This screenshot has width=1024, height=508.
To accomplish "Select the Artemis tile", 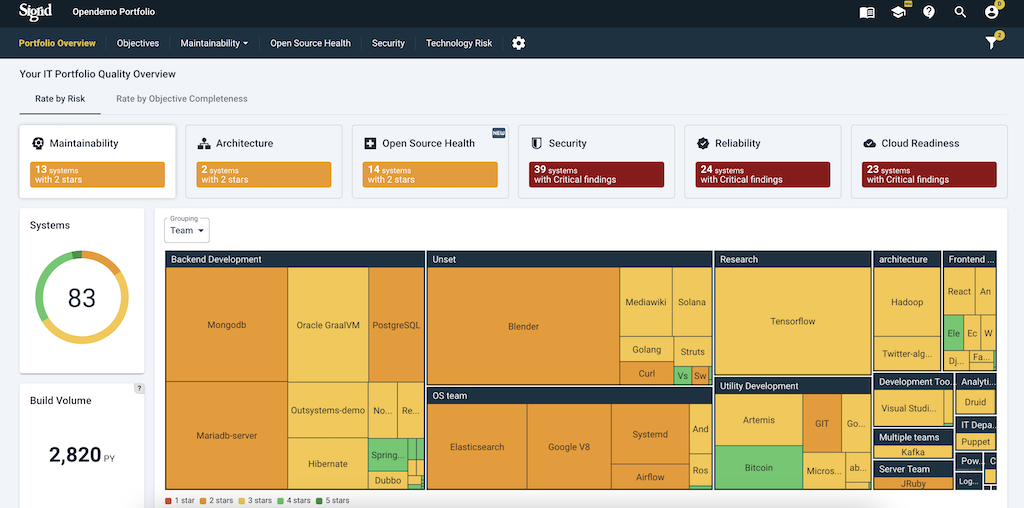I will 759,420.
